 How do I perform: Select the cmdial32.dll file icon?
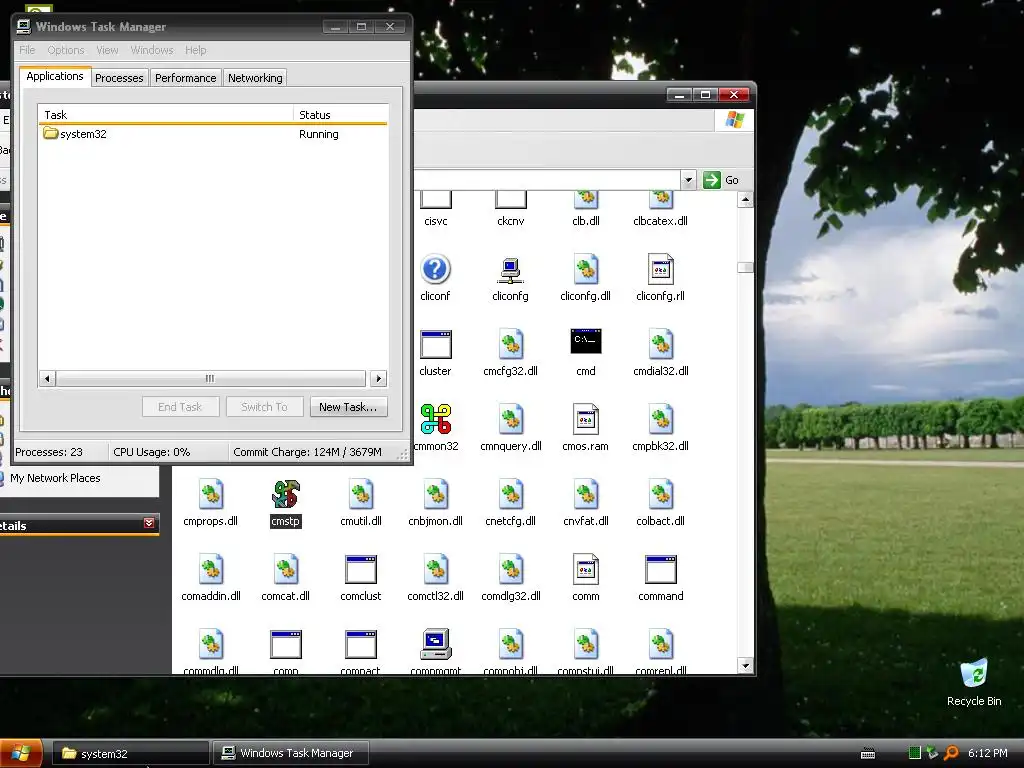[660, 344]
